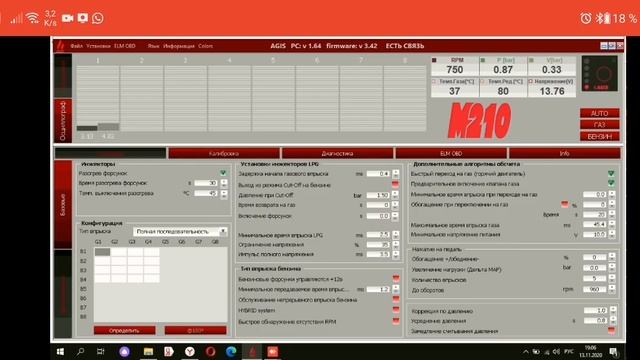Open the Язык menu
The width and height of the screenshot is (640, 360).
coord(153,46)
